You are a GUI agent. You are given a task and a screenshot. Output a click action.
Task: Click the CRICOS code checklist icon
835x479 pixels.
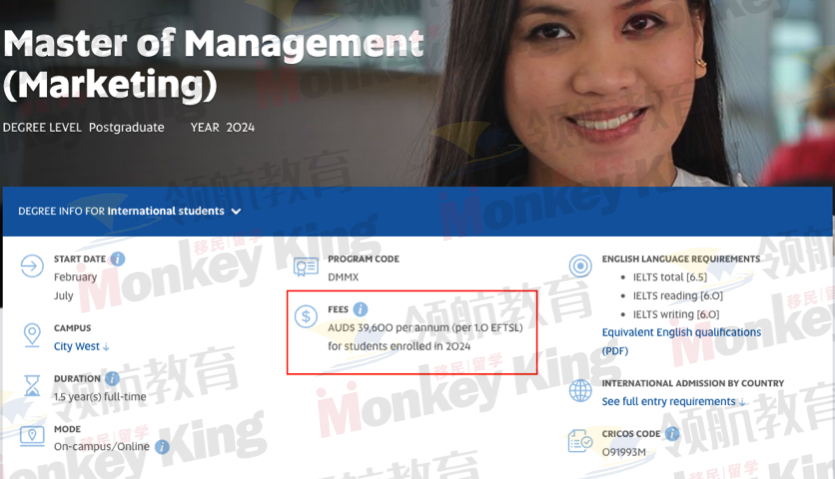click(580, 441)
